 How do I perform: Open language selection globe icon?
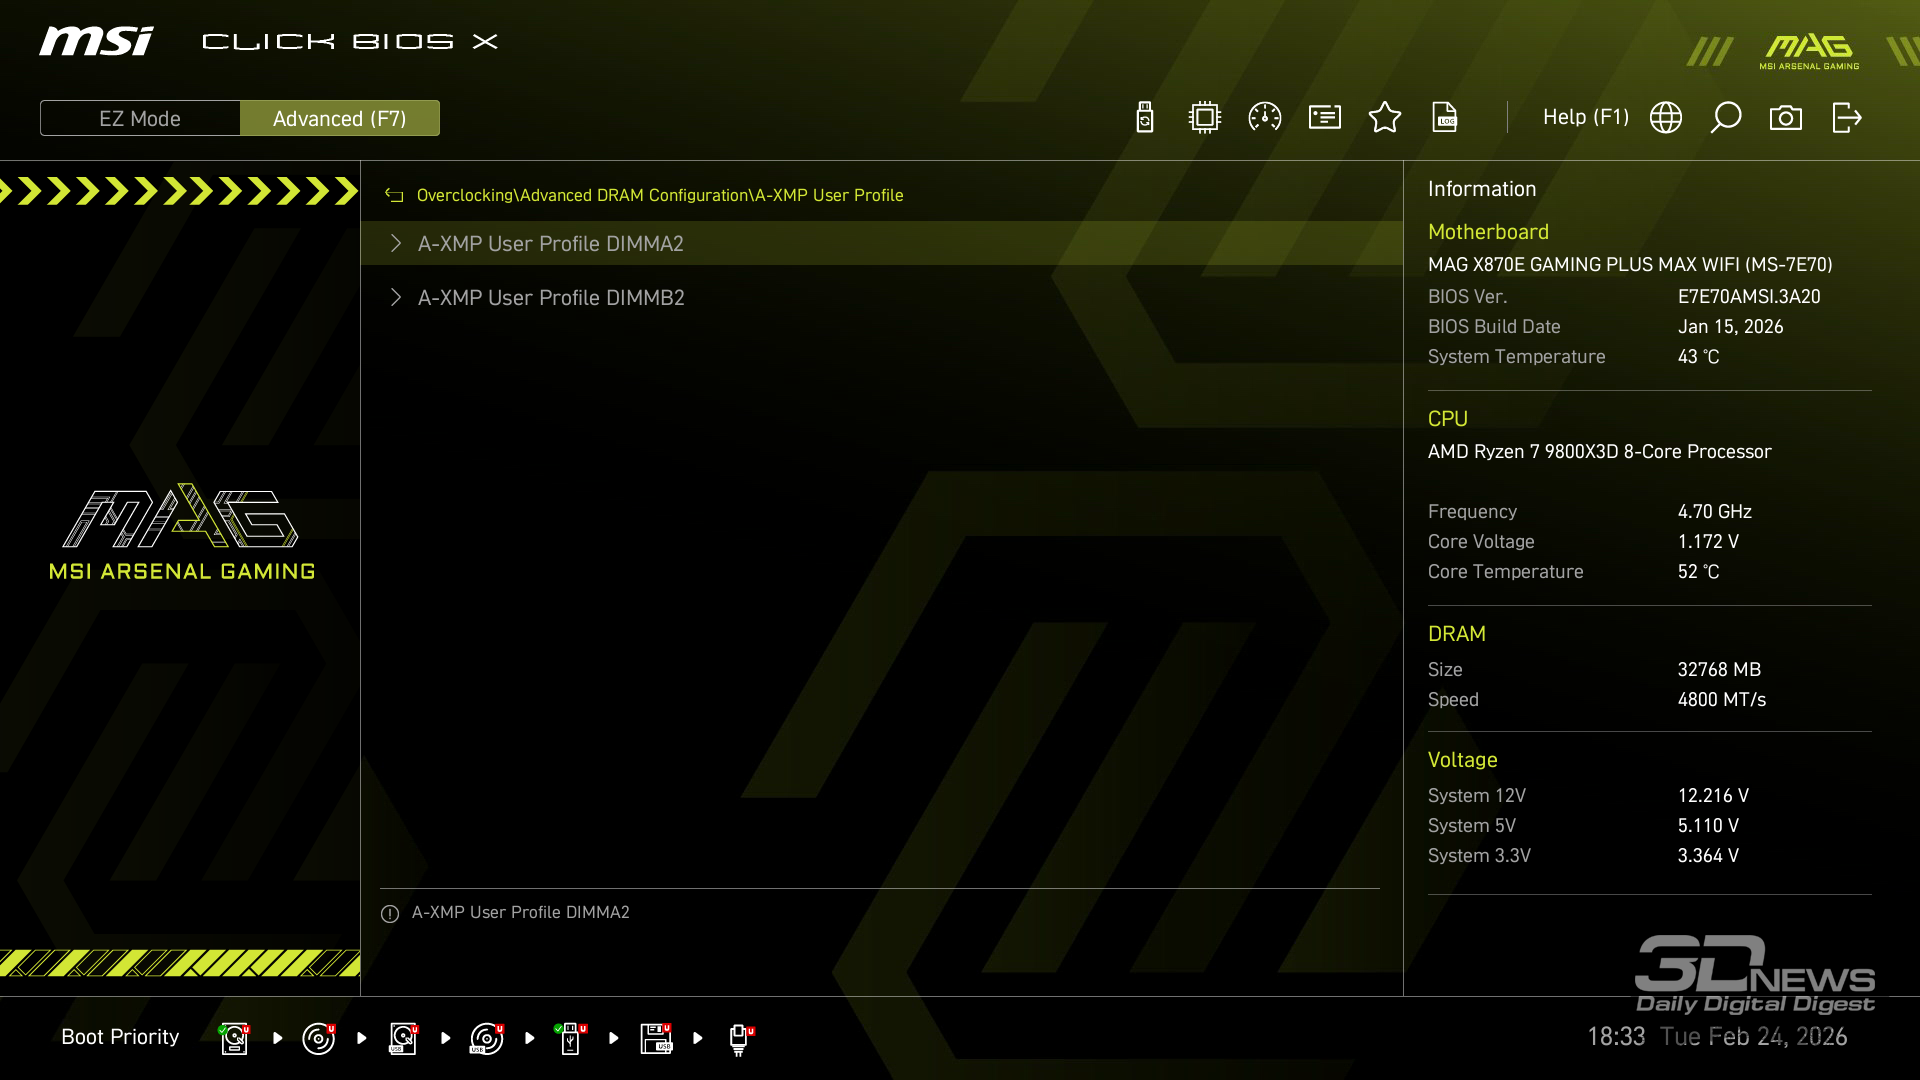(1666, 118)
